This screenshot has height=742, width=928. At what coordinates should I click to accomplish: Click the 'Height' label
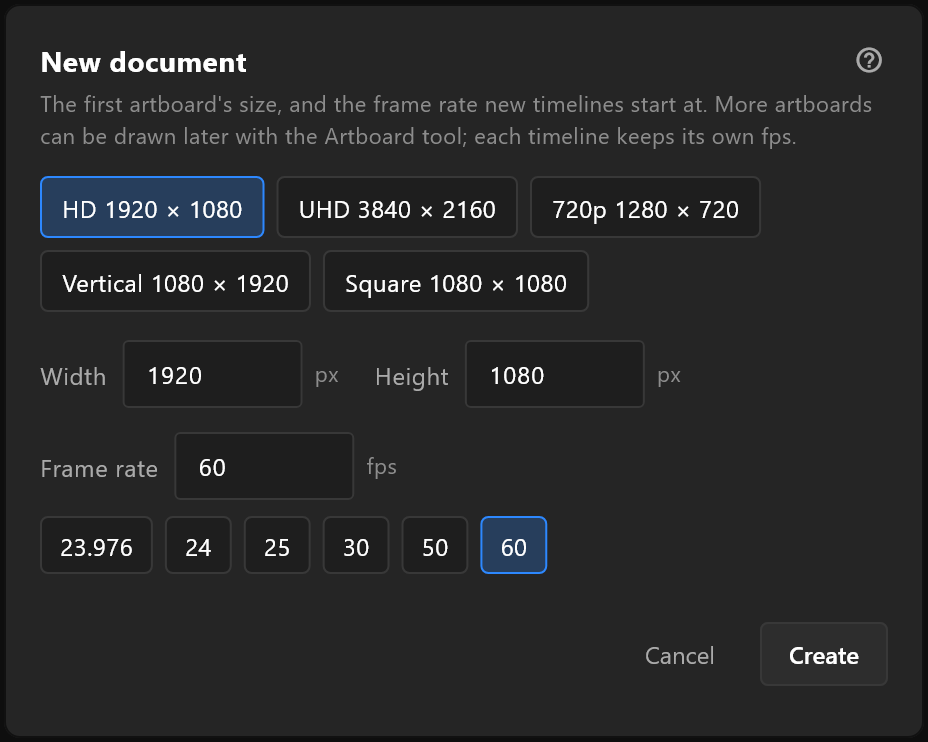pyautogui.click(x=412, y=377)
